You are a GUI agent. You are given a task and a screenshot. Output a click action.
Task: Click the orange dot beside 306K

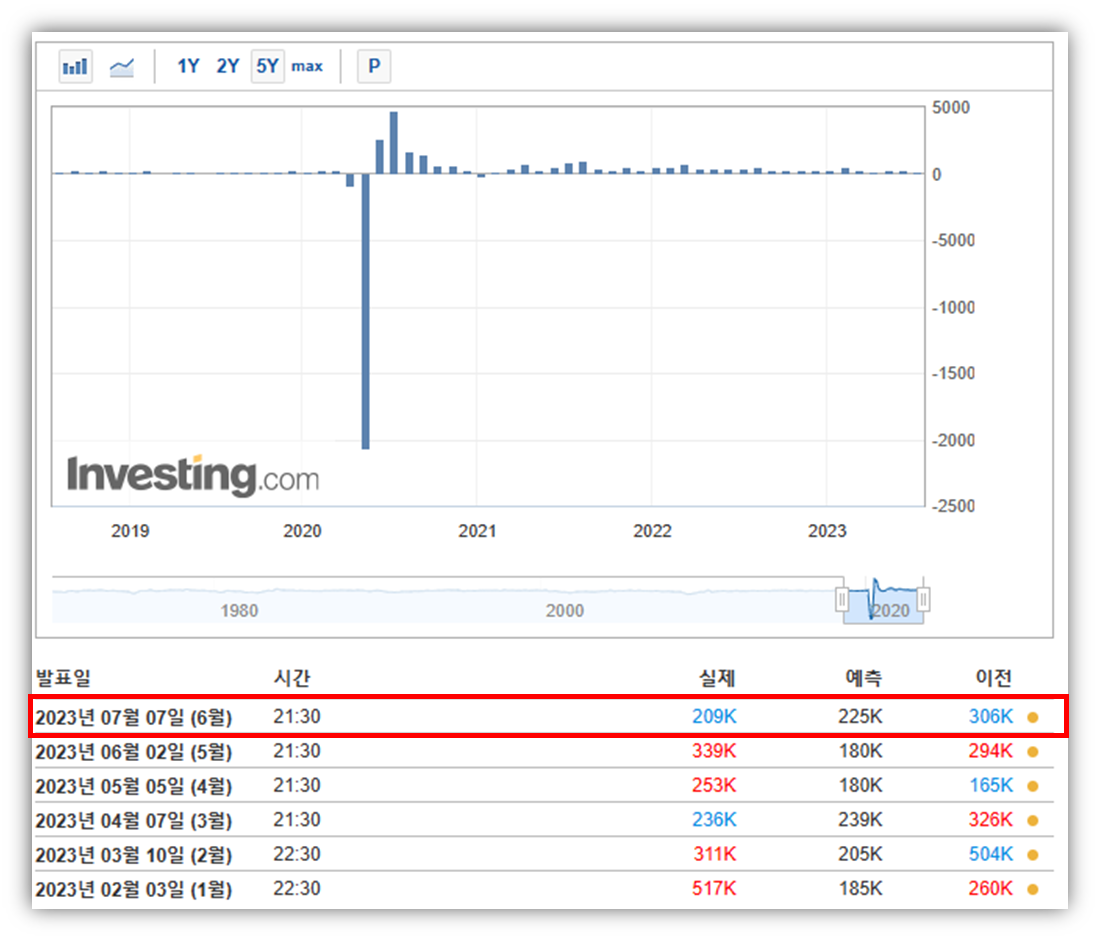coord(1033,717)
